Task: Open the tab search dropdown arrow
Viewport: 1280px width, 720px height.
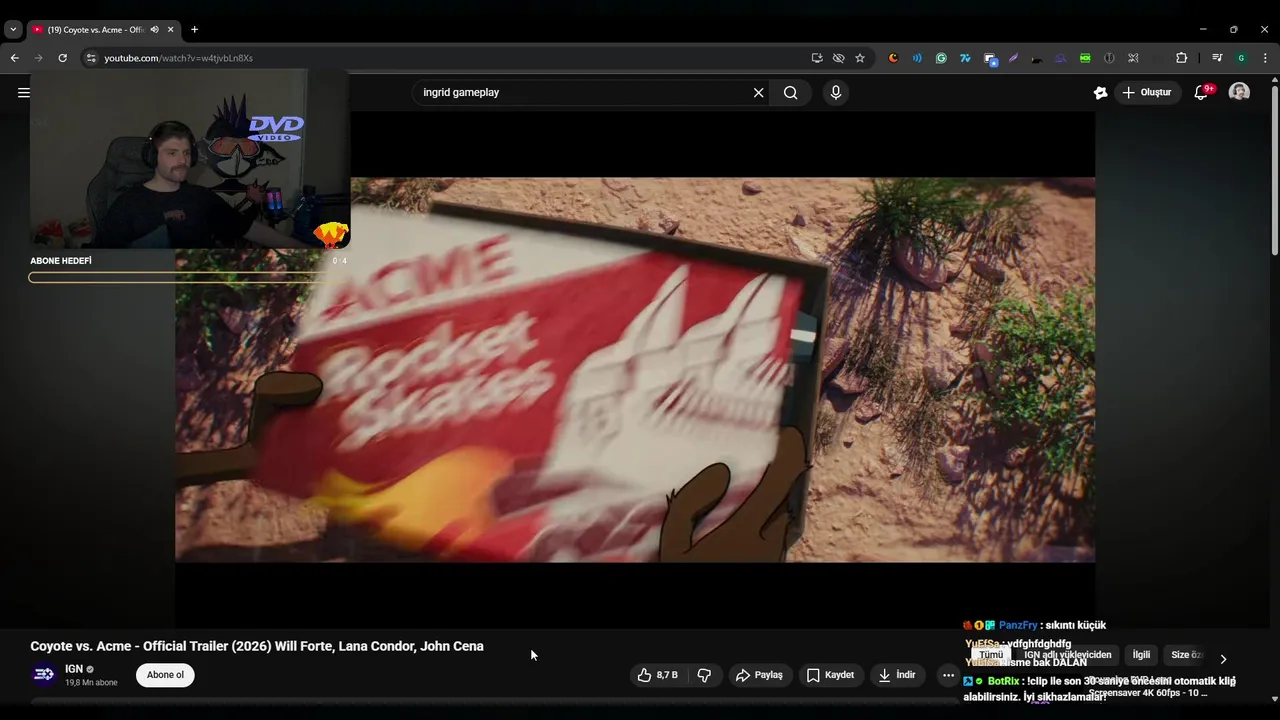Action: pos(13,30)
